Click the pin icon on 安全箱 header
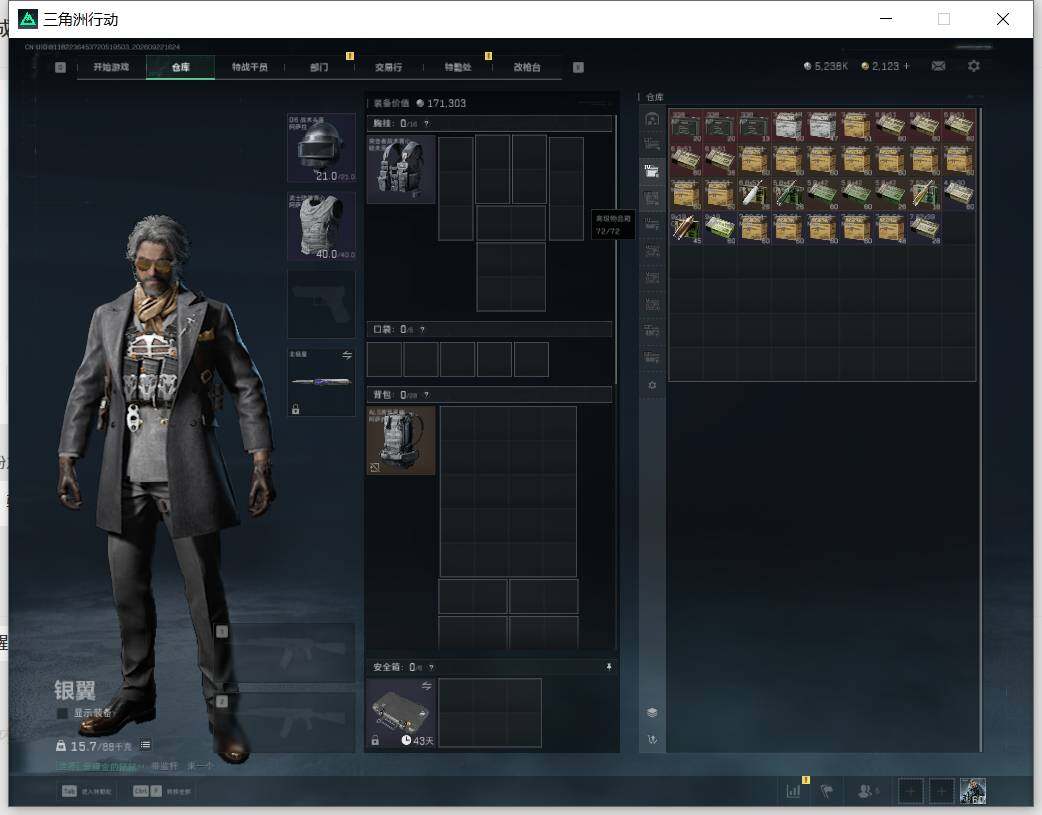Viewport: 1042px width, 815px height. click(x=609, y=667)
